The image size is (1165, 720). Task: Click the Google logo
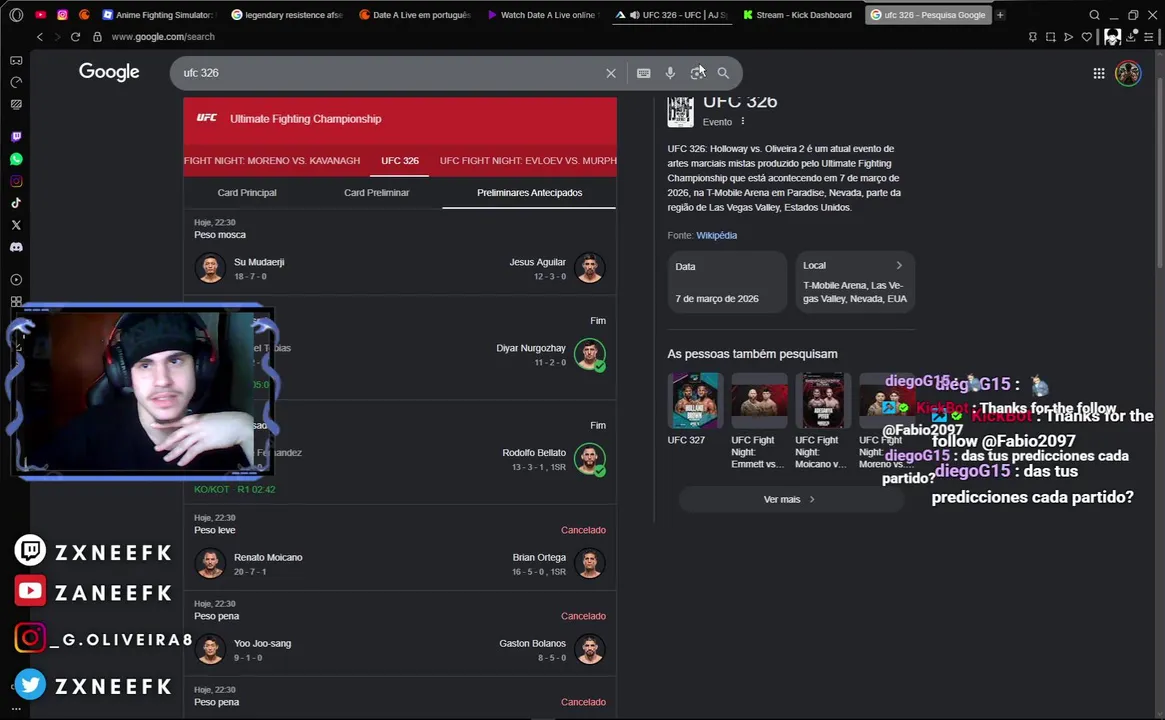pyautogui.click(x=109, y=72)
